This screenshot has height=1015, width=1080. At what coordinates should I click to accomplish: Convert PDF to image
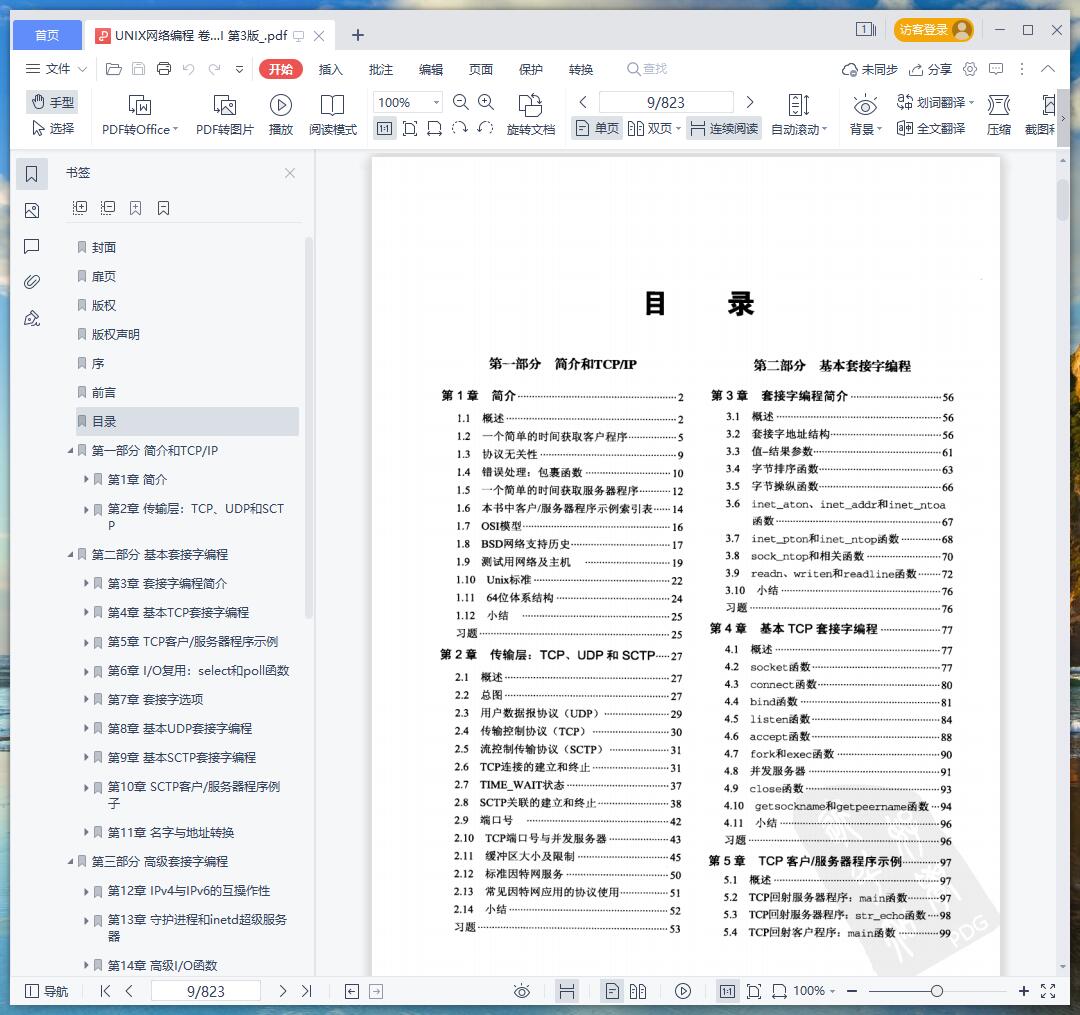pyautogui.click(x=225, y=115)
